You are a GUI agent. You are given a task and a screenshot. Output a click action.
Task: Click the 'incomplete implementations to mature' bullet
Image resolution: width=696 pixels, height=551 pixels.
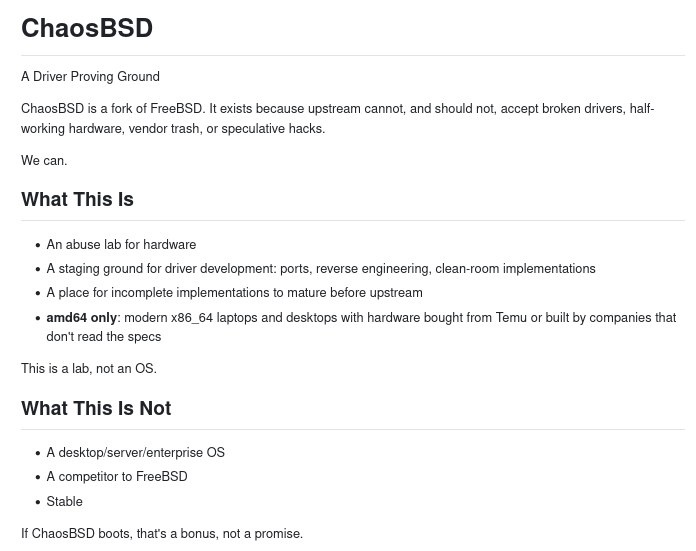click(x=234, y=293)
